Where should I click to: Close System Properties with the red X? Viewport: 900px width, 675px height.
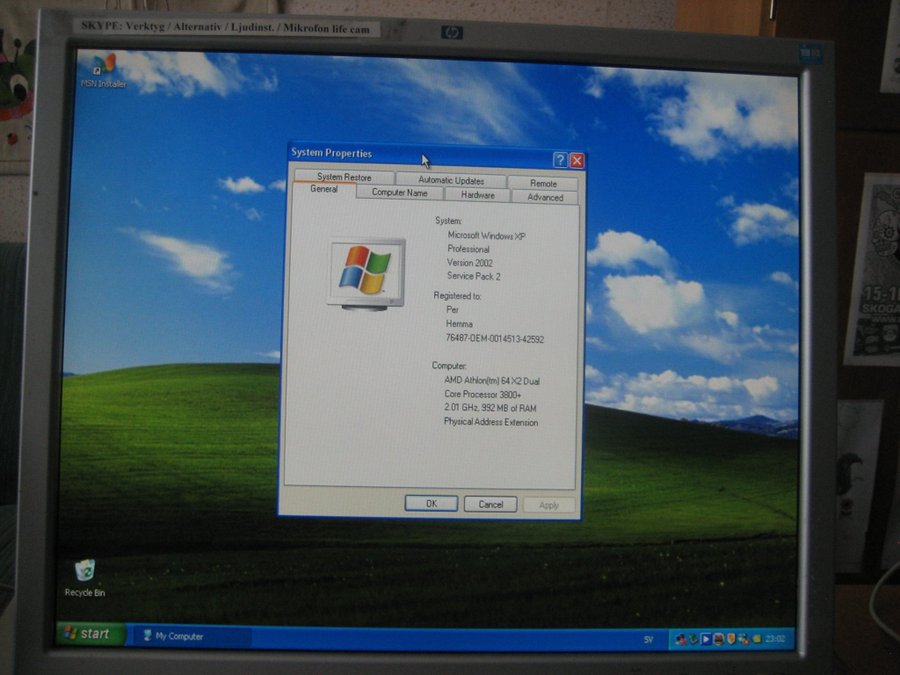(577, 161)
